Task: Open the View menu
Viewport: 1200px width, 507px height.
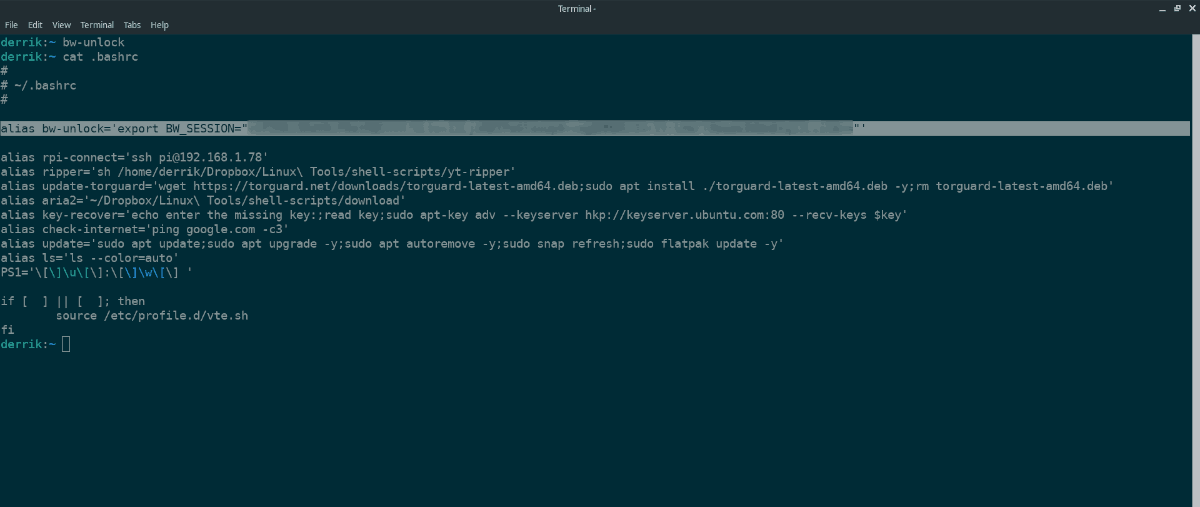Action: click(x=62, y=25)
